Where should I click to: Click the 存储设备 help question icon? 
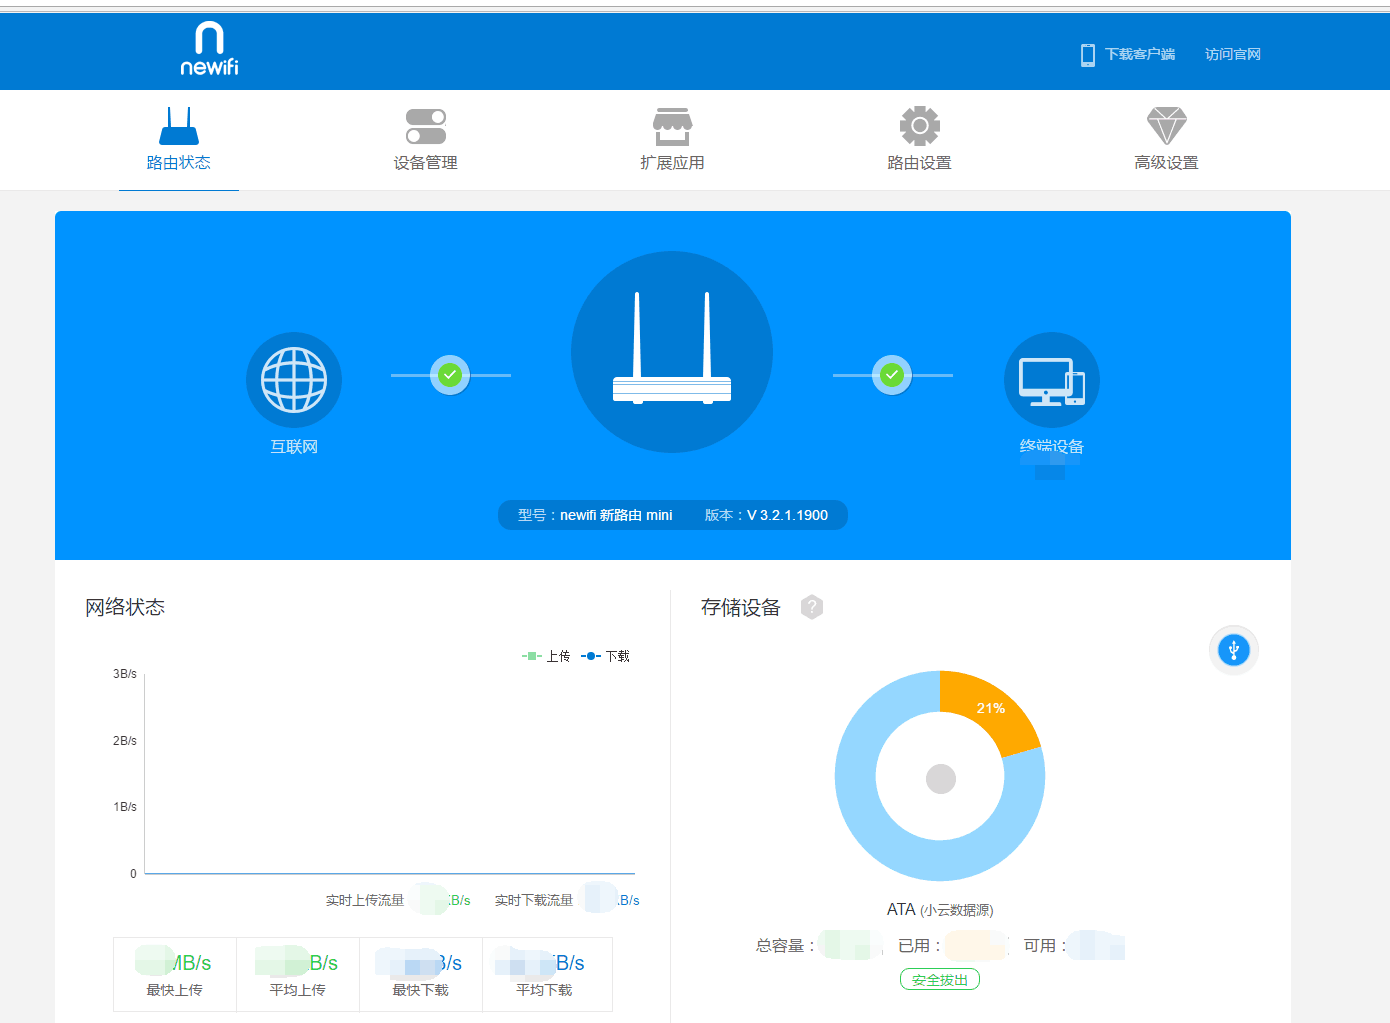pyautogui.click(x=812, y=607)
